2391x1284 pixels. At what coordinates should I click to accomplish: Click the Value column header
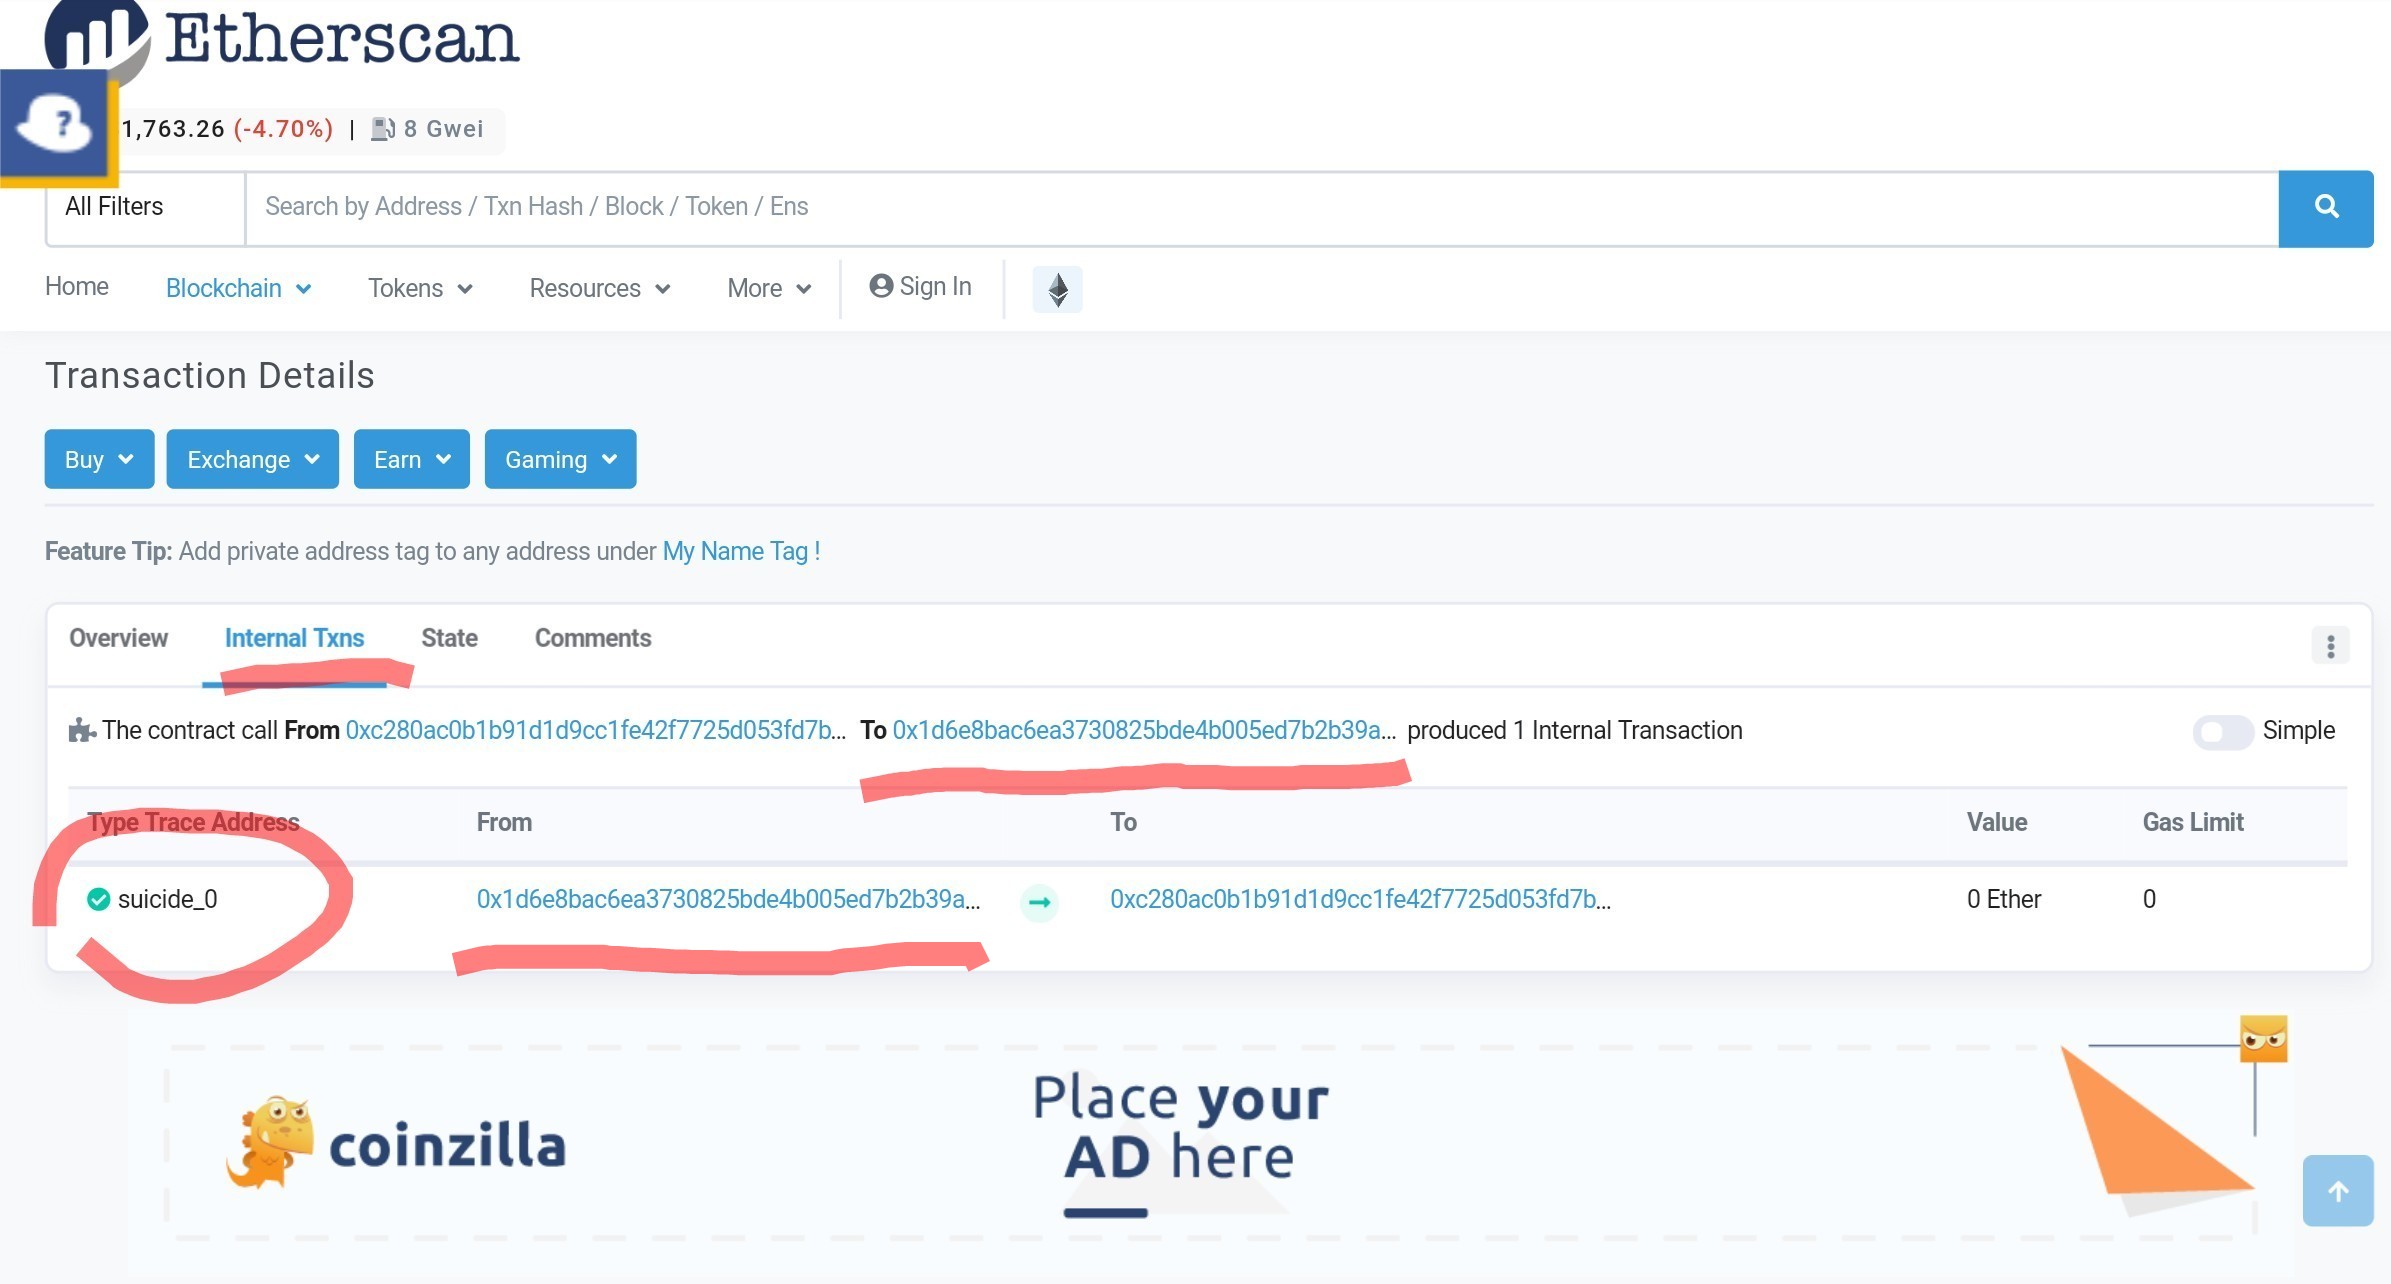point(1996,822)
